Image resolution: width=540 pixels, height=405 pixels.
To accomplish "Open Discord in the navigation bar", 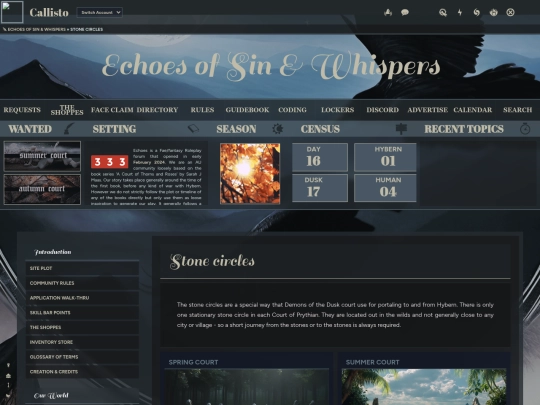I will coord(382,110).
